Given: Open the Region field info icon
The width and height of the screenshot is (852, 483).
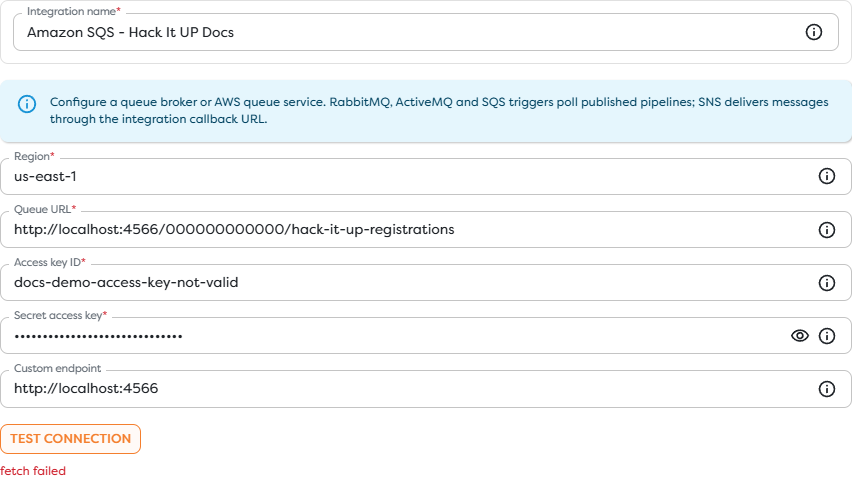Looking at the screenshot, I should pyautogui.click(x=826, y=176).
